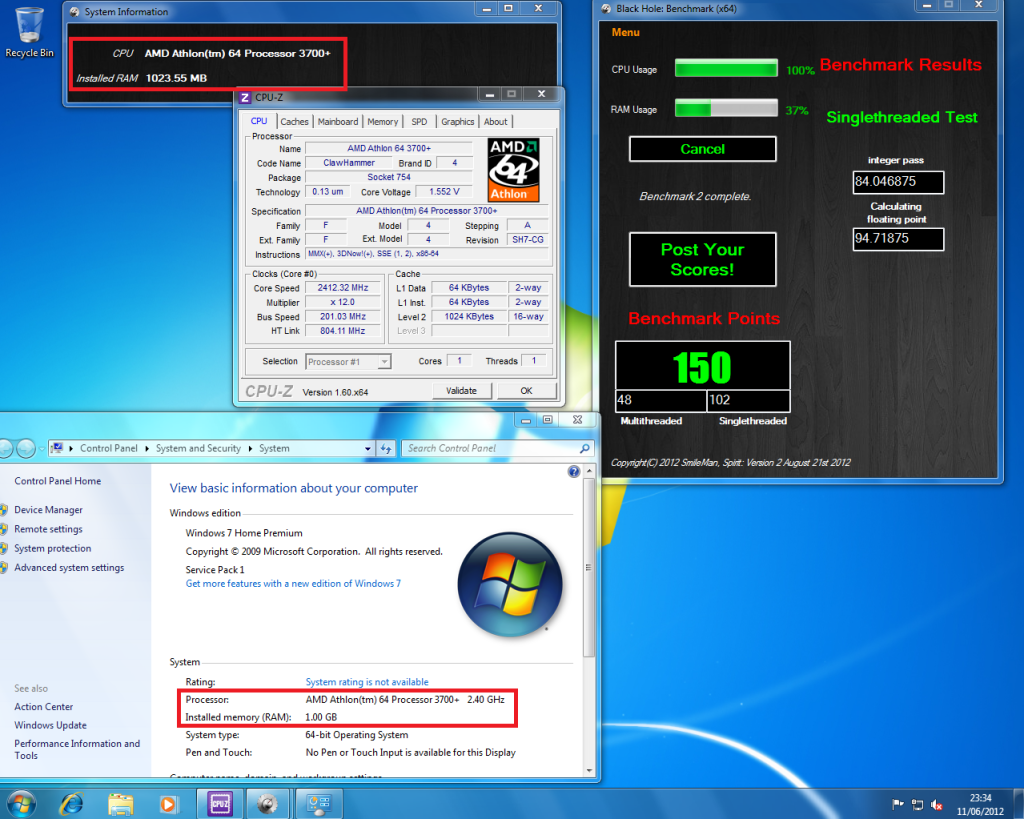Click the Black Hole Benchmark title bar icon
The image size is (1024, 819).
[x=606, y=8]
